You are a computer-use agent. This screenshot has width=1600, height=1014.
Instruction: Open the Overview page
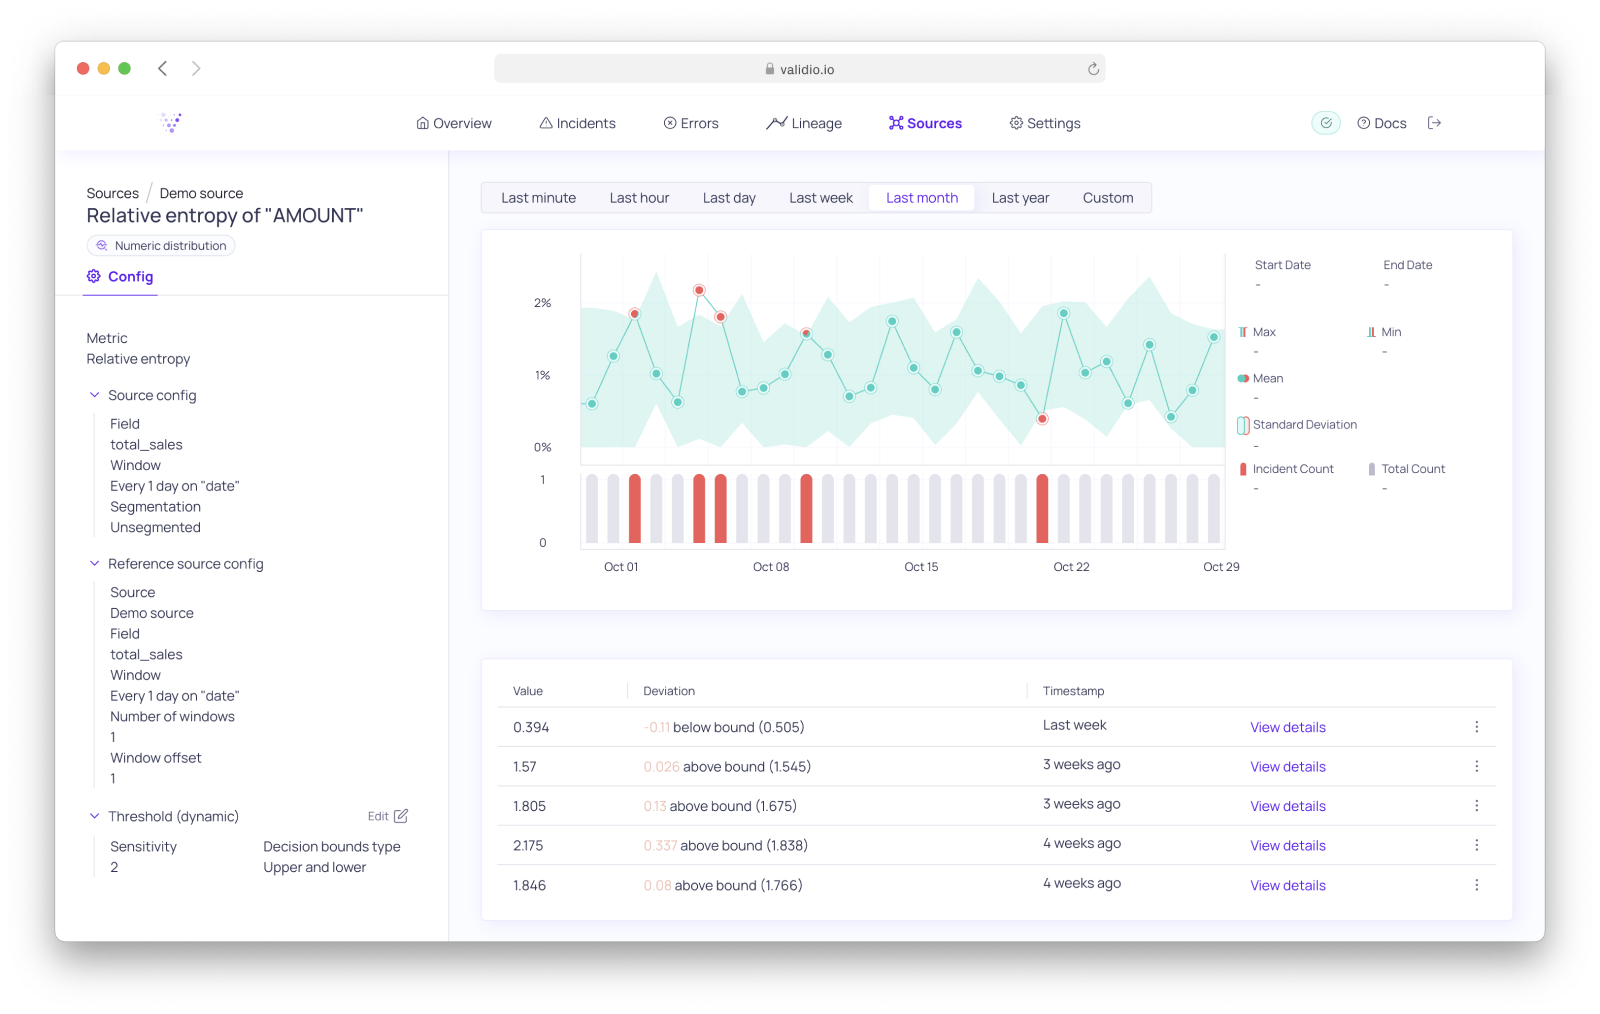(x=454, y=123)
